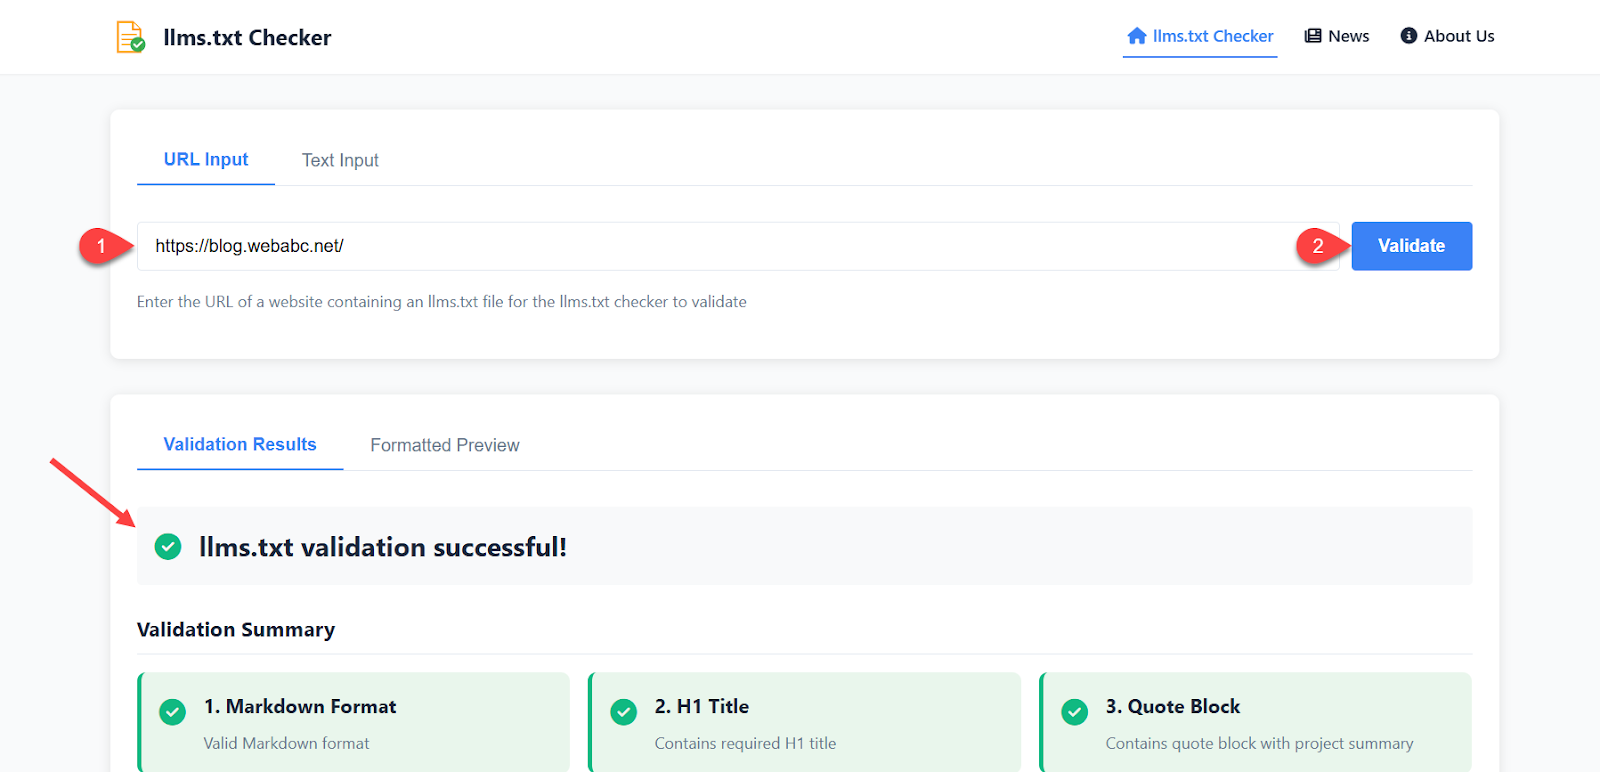This screenshot has width=1600, height=772.
Task: Click the Quote Block result card text
Action: 1258,743
